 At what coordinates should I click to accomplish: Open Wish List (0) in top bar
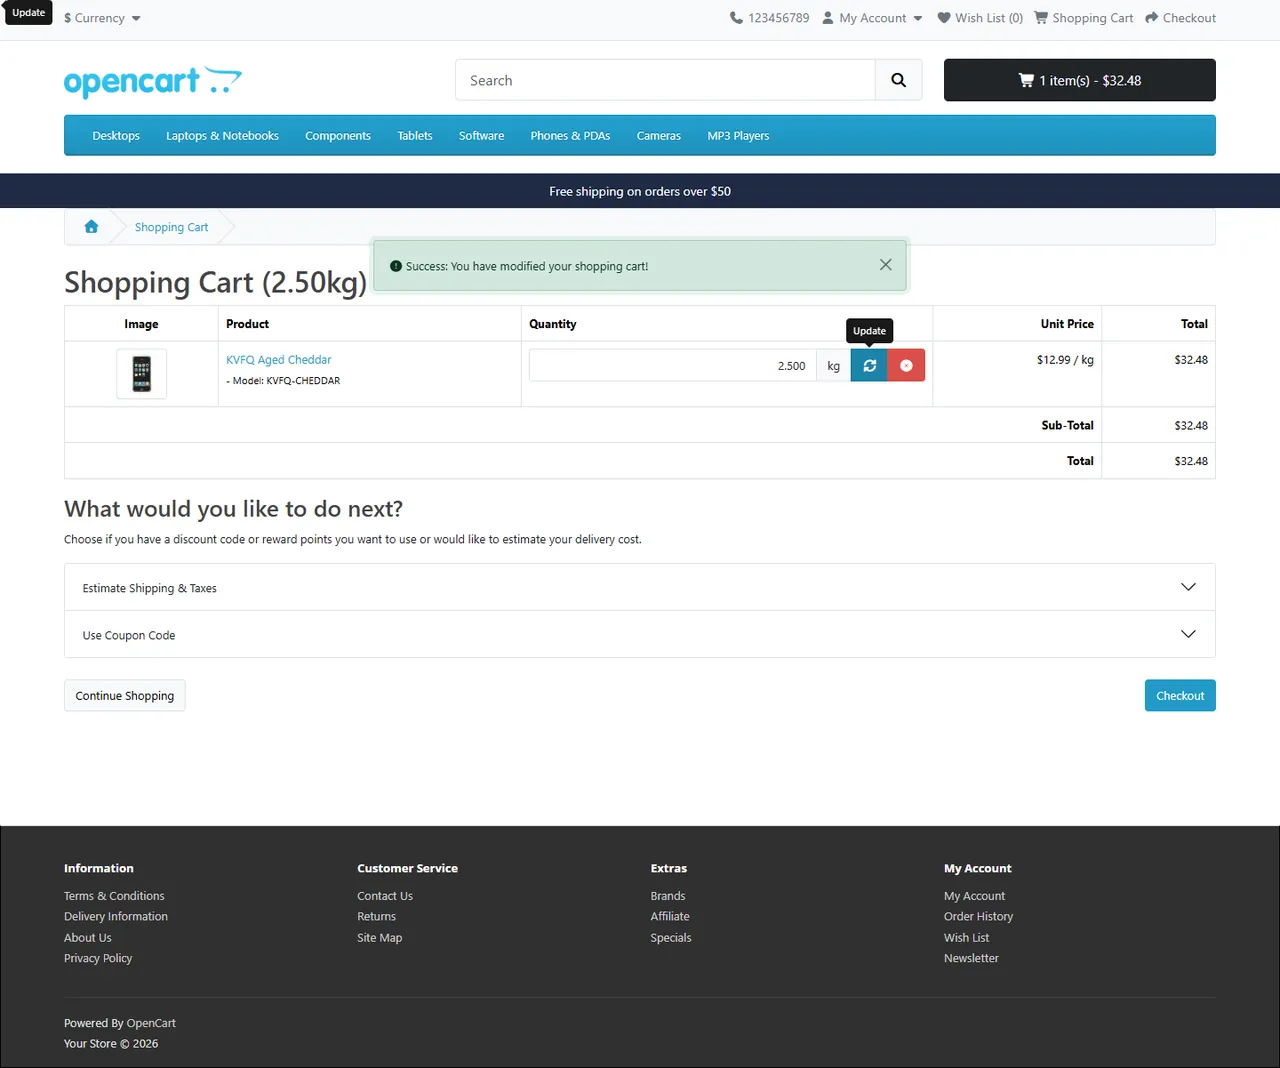click(x=980, y=18)
